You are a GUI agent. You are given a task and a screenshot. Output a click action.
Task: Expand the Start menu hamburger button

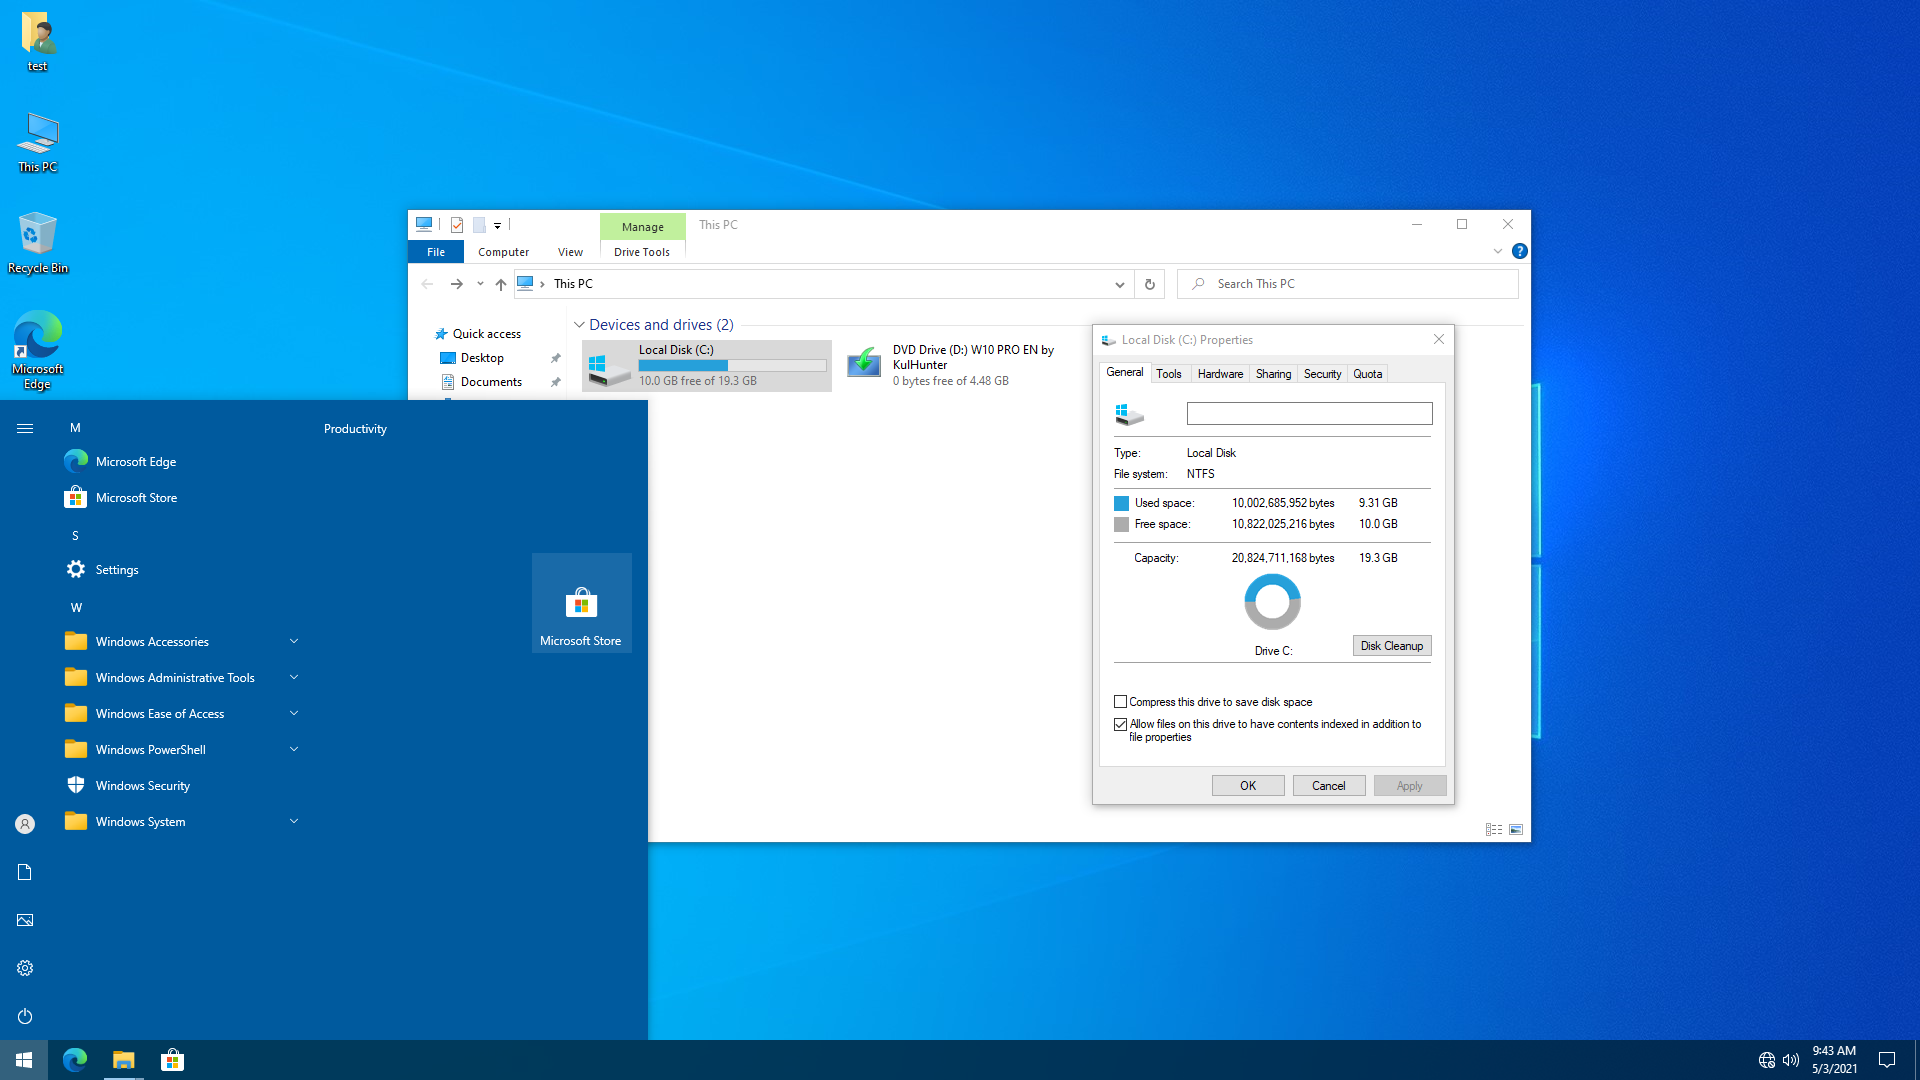[x=25, y=428]
